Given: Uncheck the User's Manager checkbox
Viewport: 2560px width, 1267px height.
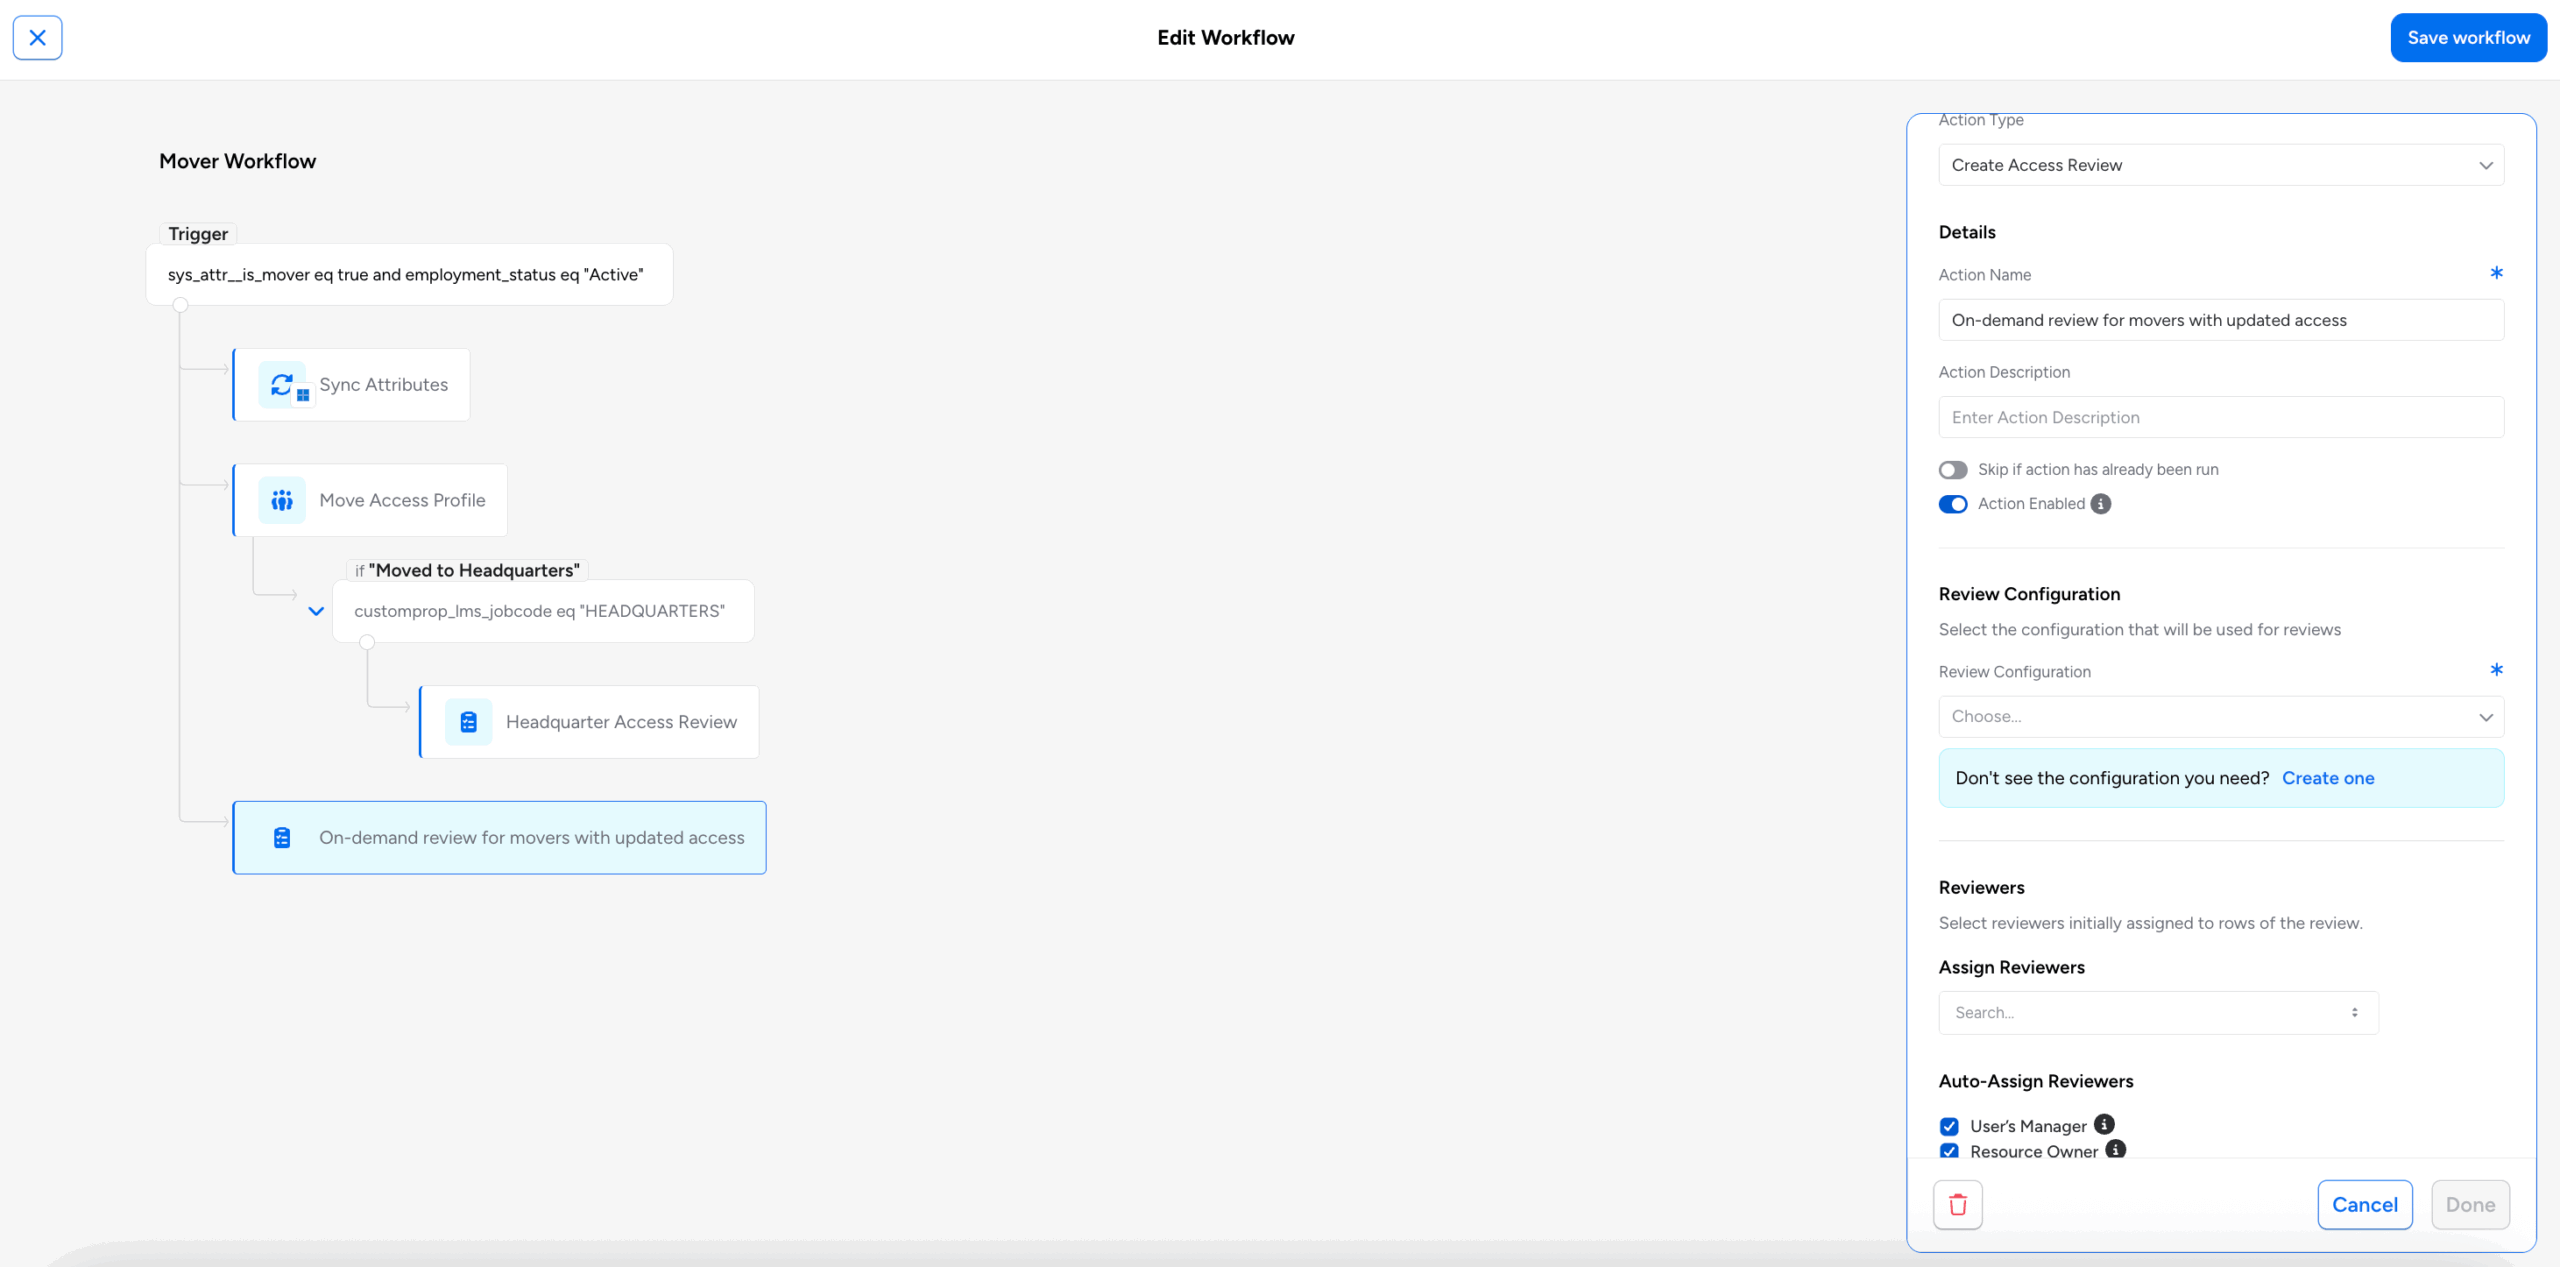Looking at the screenshot, I should (1949, 1126).
